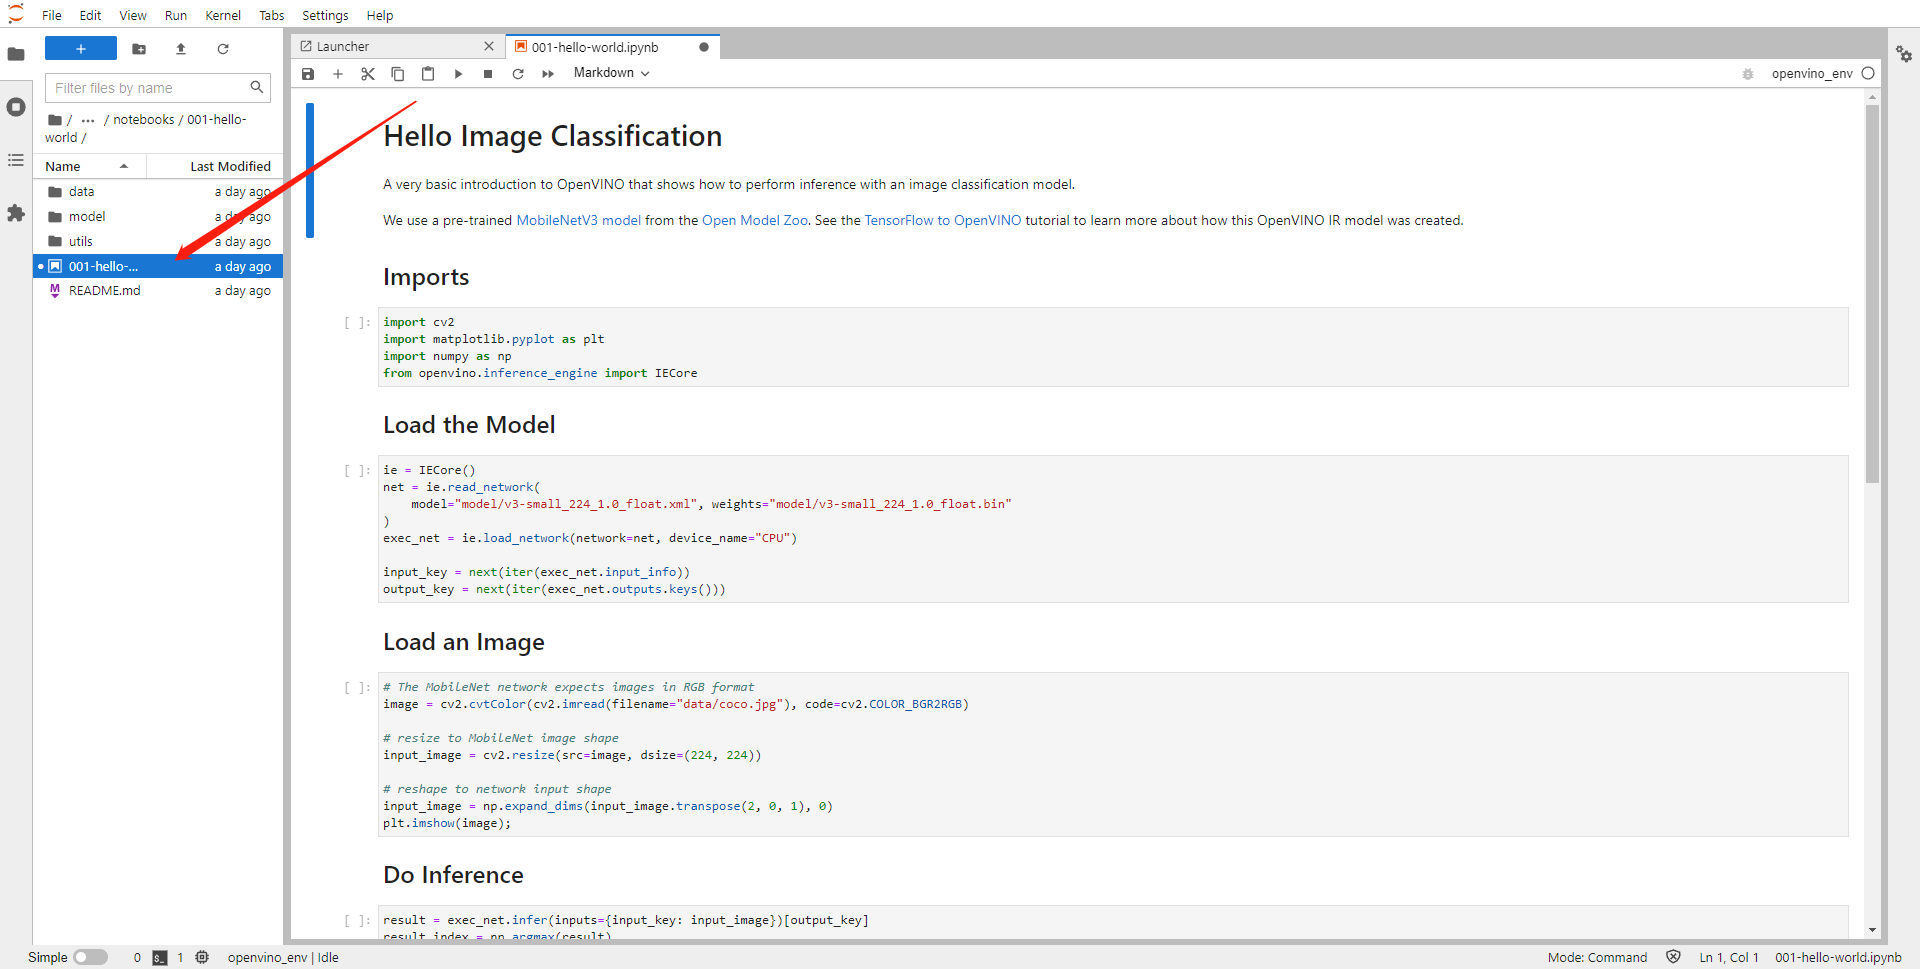Click the terminal icon in status bar
The image size is (1920, 969).
[x=160, y=957]
